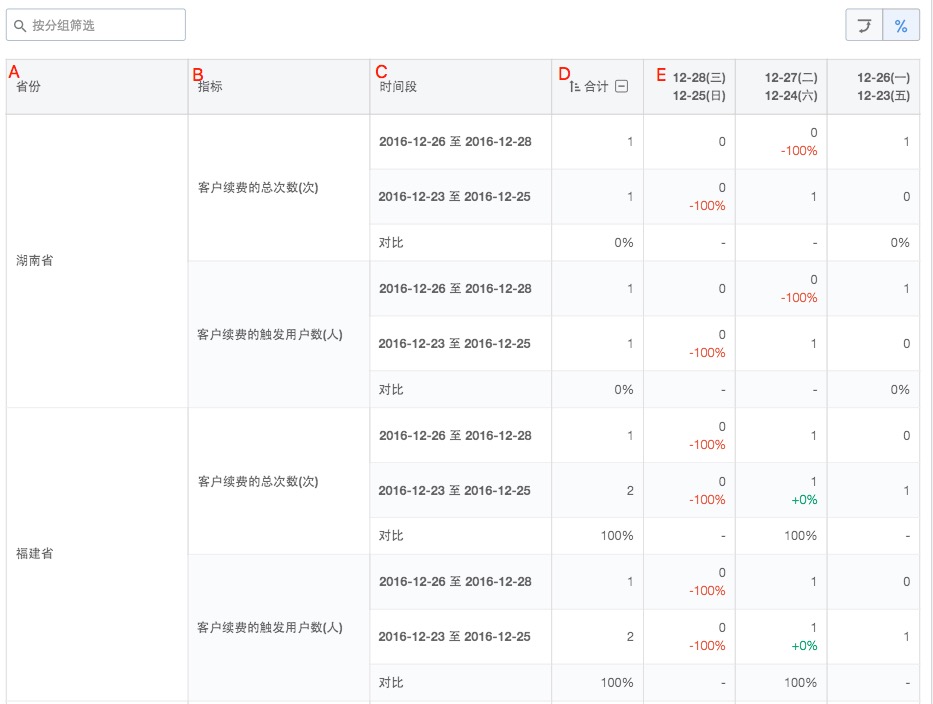
Task: Select the 湖南省 province cell
Action: 97,261
